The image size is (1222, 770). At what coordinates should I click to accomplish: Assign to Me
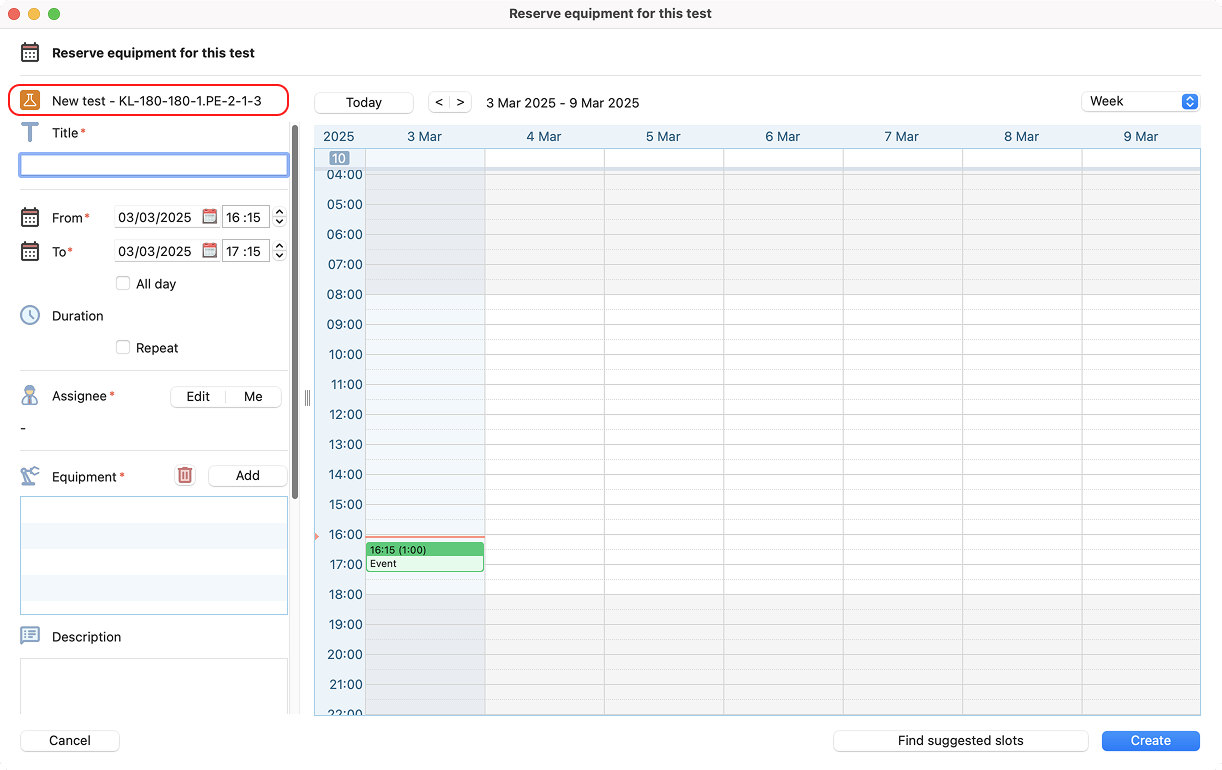(x=254, y=396)
